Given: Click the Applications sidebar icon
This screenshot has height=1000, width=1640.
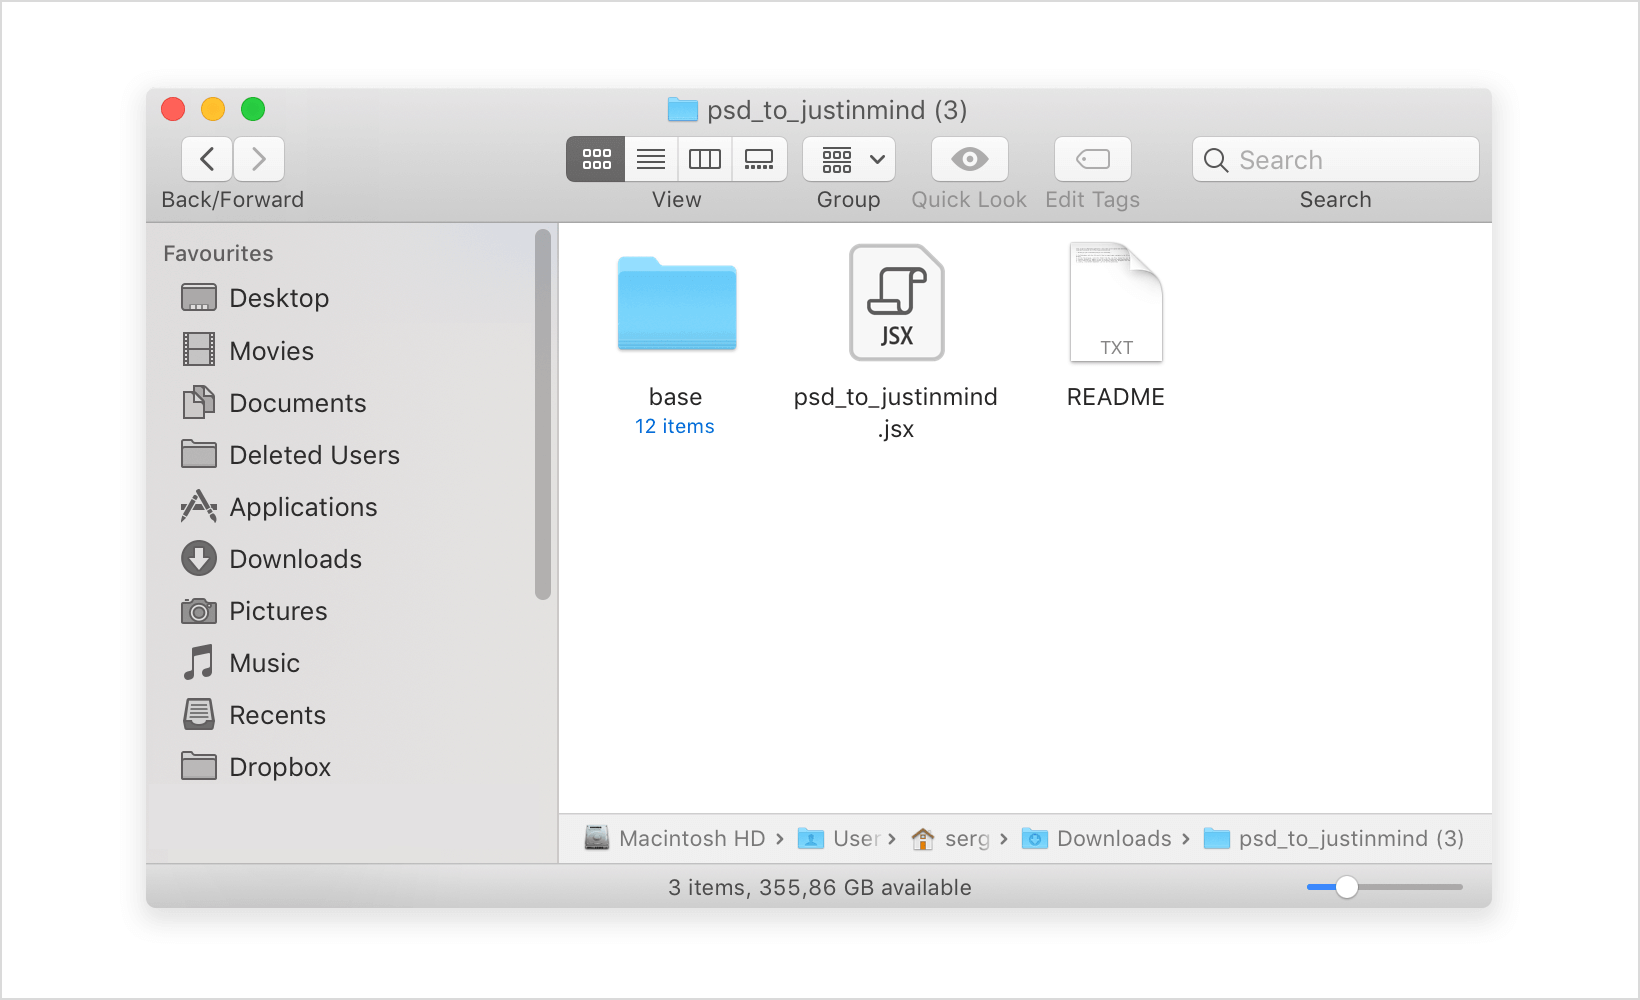Looking at the screenshot, I should (199, 506).
